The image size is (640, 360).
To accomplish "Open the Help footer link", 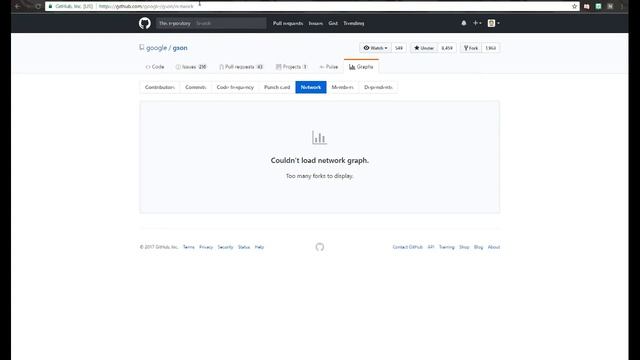I will tap(259, 247).
